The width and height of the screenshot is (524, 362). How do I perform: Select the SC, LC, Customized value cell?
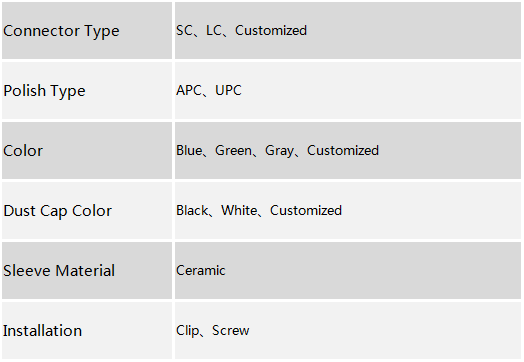pos(348,30)
